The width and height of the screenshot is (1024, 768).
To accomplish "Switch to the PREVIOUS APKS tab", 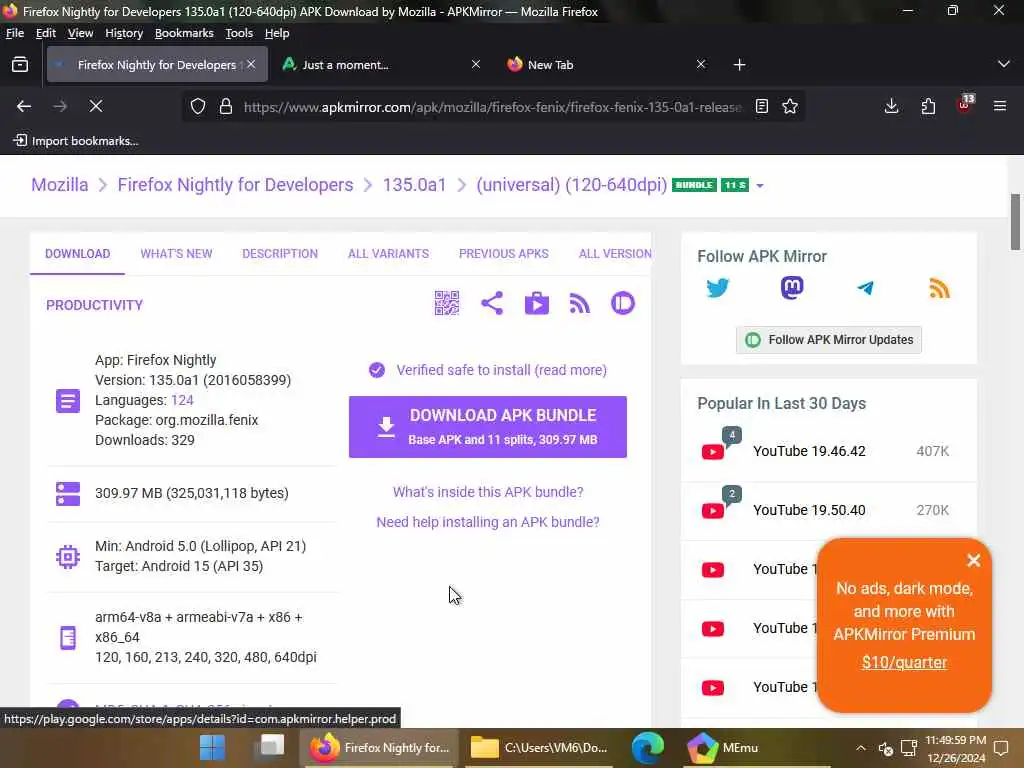I will [504, 253].
